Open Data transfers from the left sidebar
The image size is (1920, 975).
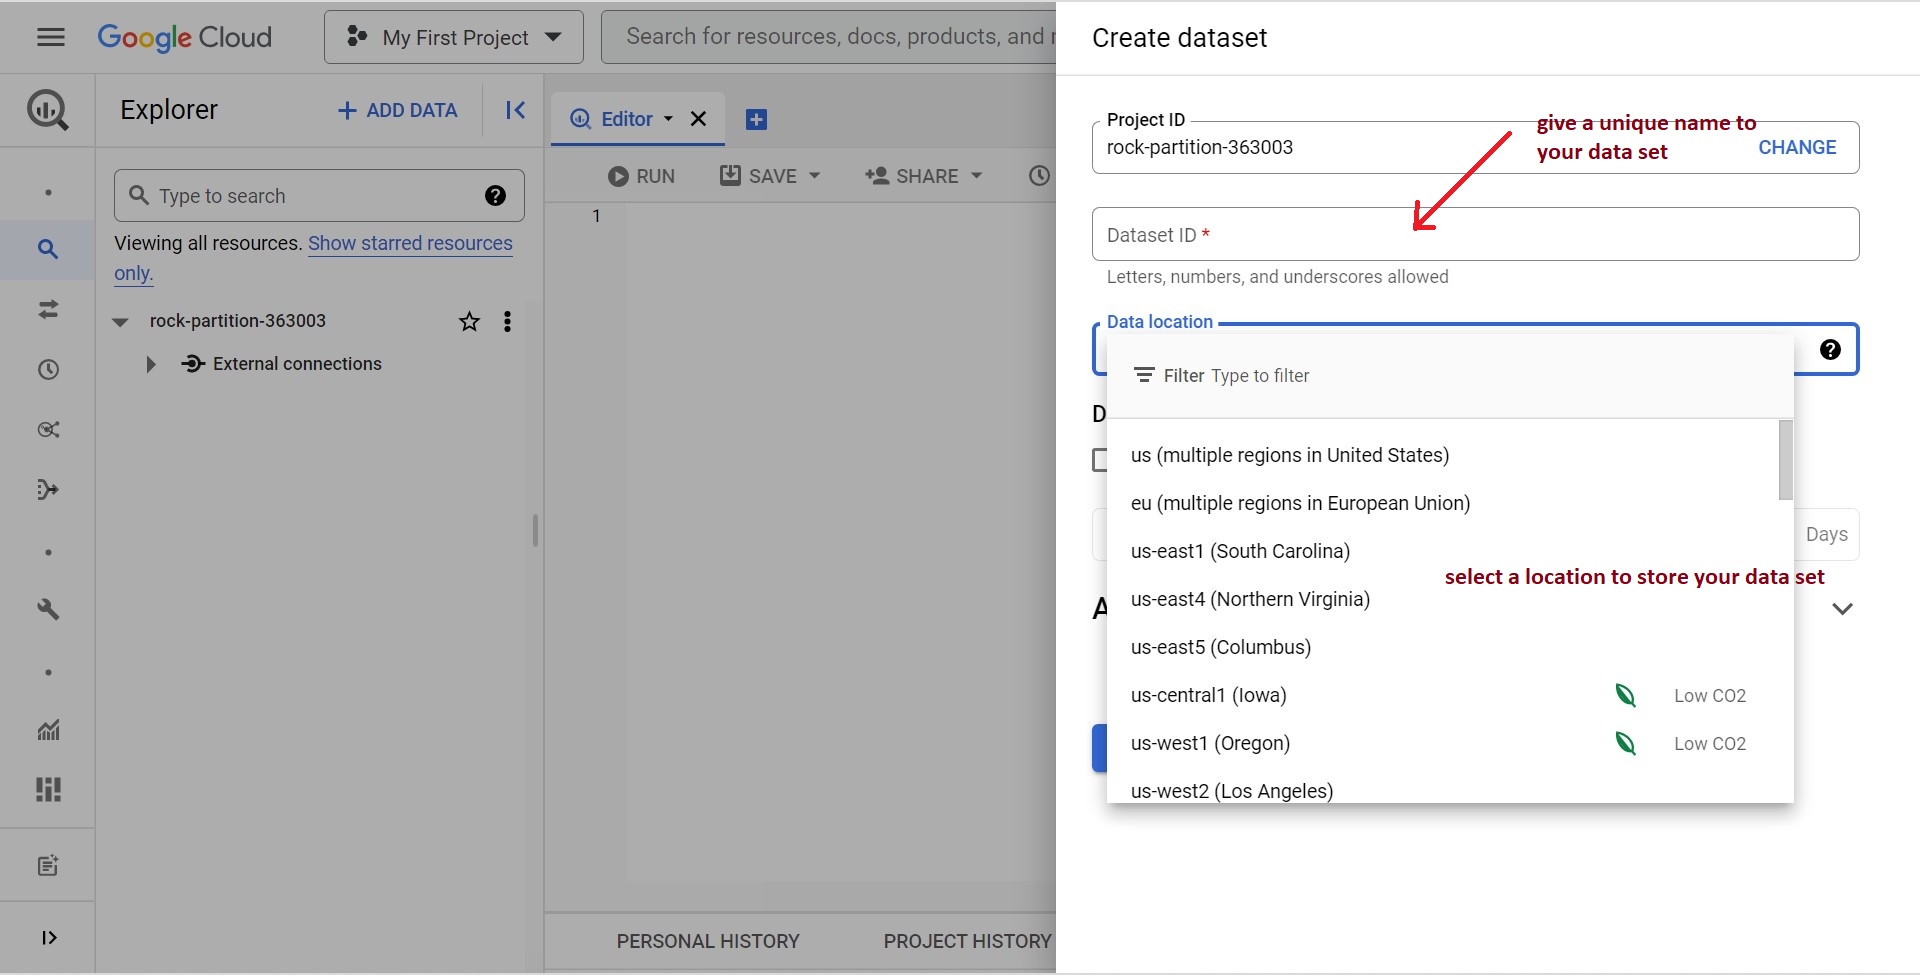tap(48, 310)
